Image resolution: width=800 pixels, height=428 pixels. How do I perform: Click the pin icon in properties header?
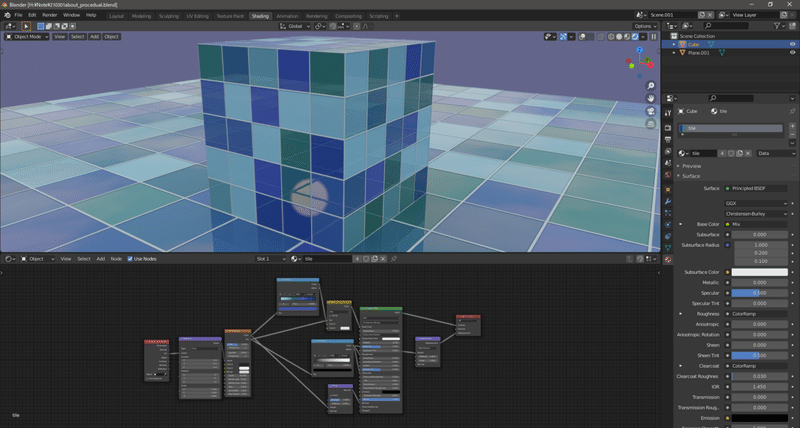(791, 111)
